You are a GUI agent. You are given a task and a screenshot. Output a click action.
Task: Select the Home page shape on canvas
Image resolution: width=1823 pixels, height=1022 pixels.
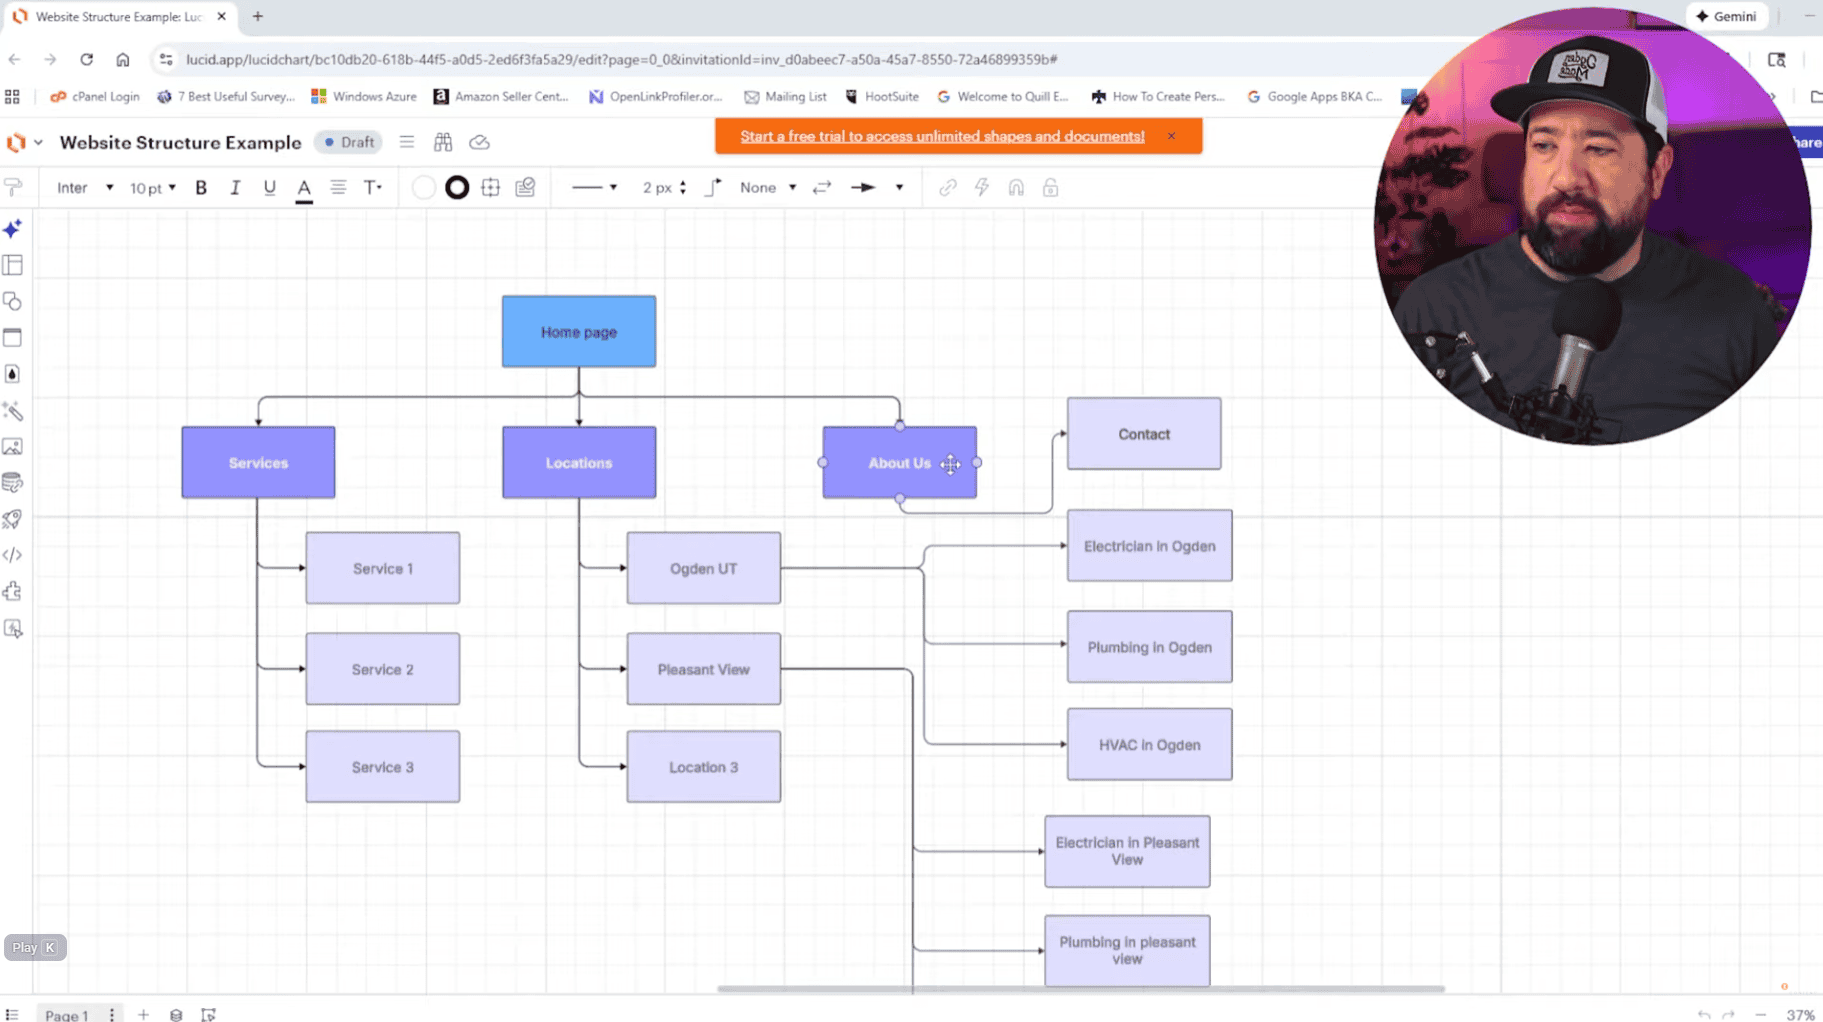[x=579, y=332]
